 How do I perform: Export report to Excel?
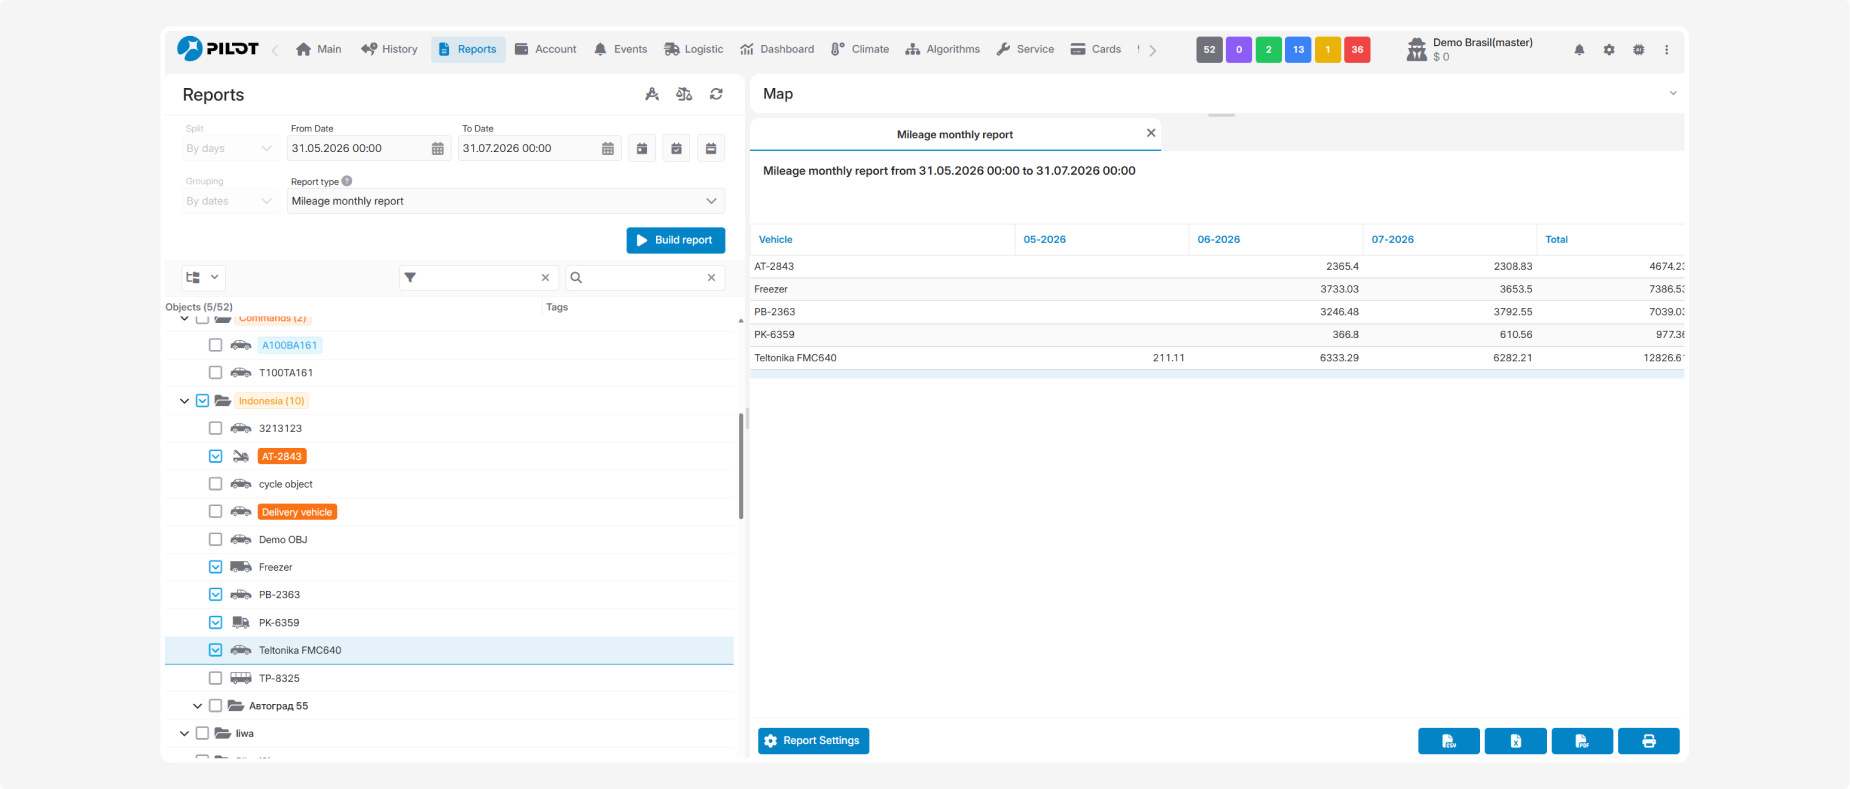1516,741
